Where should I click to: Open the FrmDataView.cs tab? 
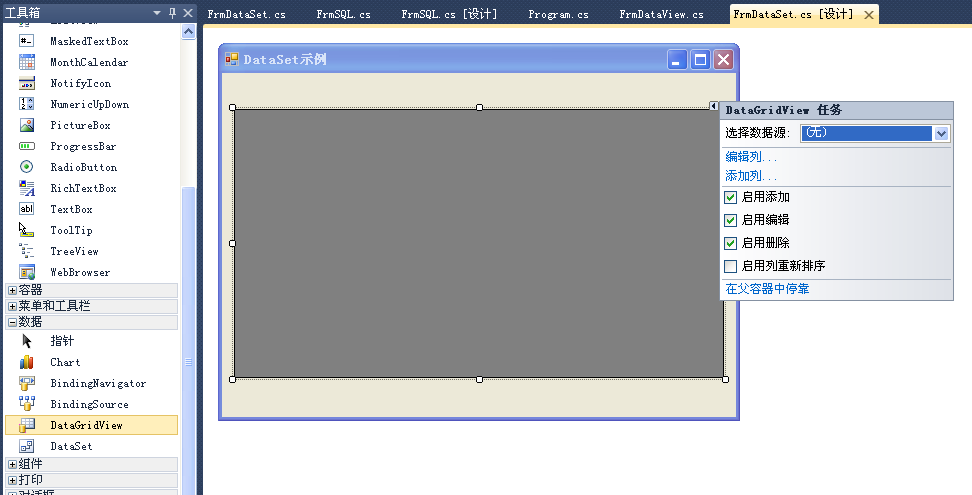661,15
